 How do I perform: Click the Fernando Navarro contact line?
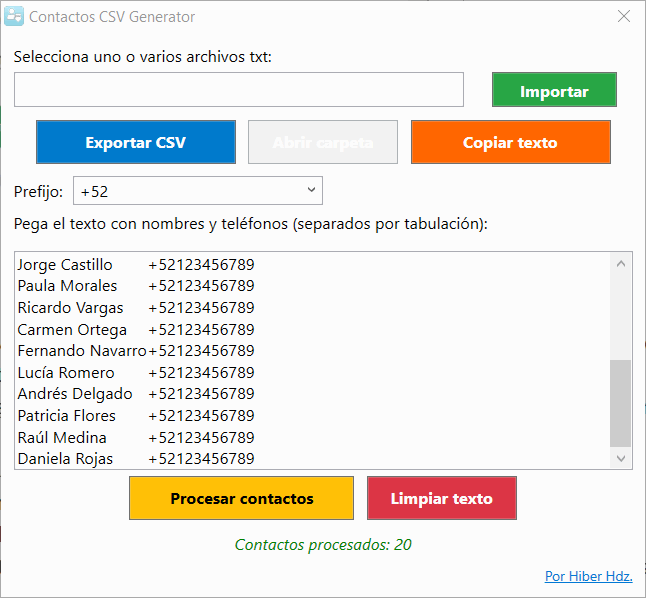136,351
